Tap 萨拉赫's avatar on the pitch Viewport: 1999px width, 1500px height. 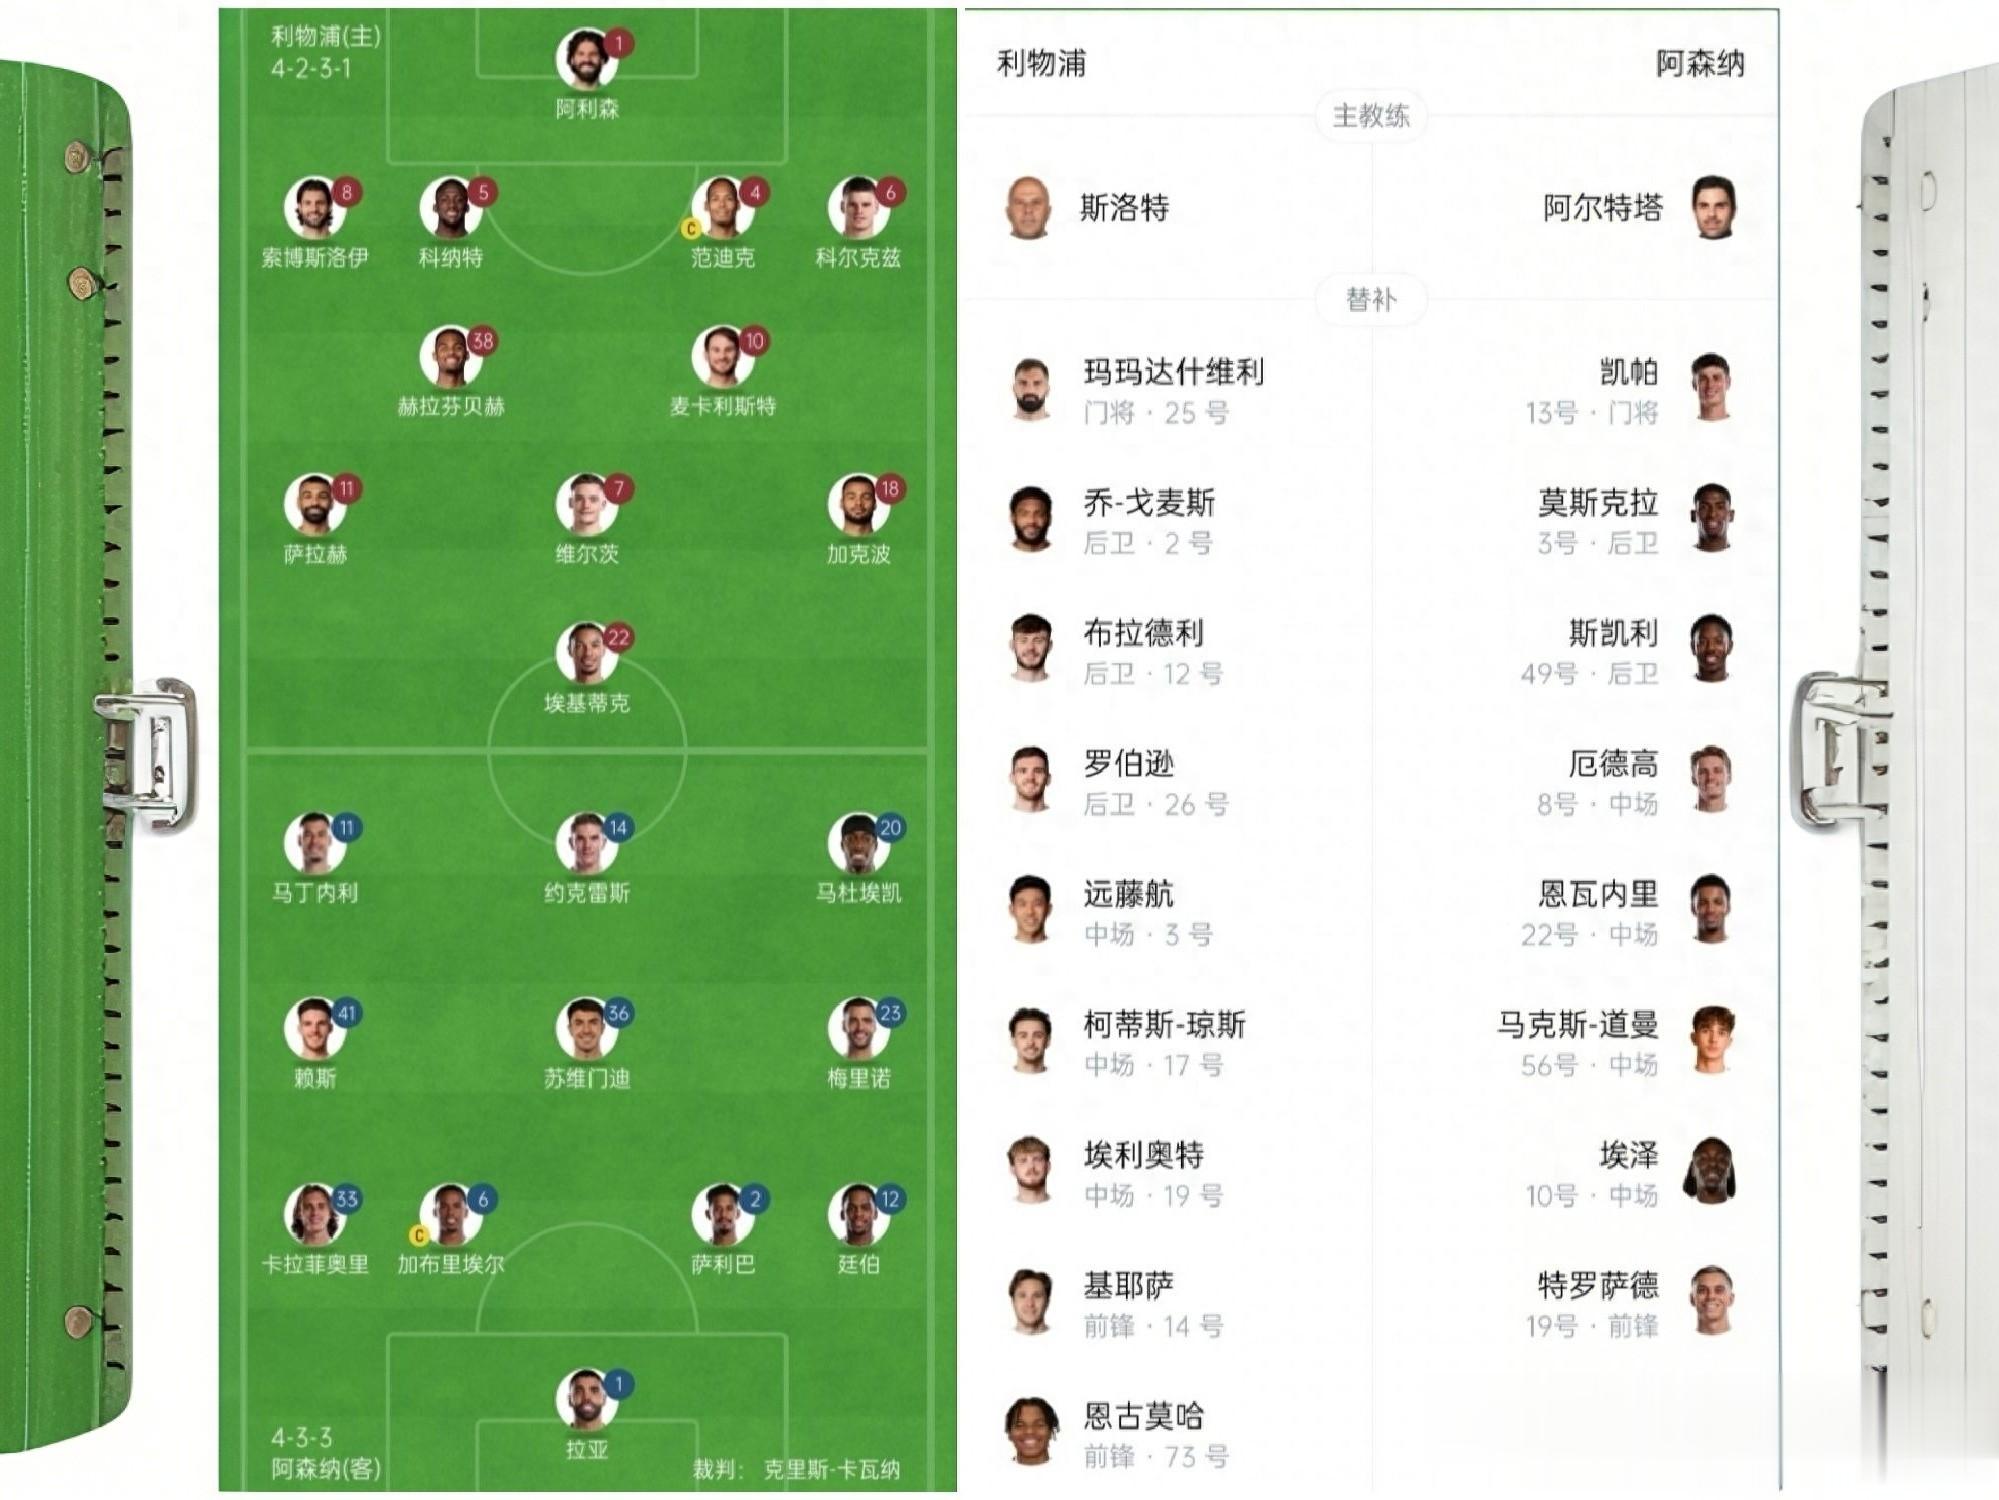tap(314, 504)
